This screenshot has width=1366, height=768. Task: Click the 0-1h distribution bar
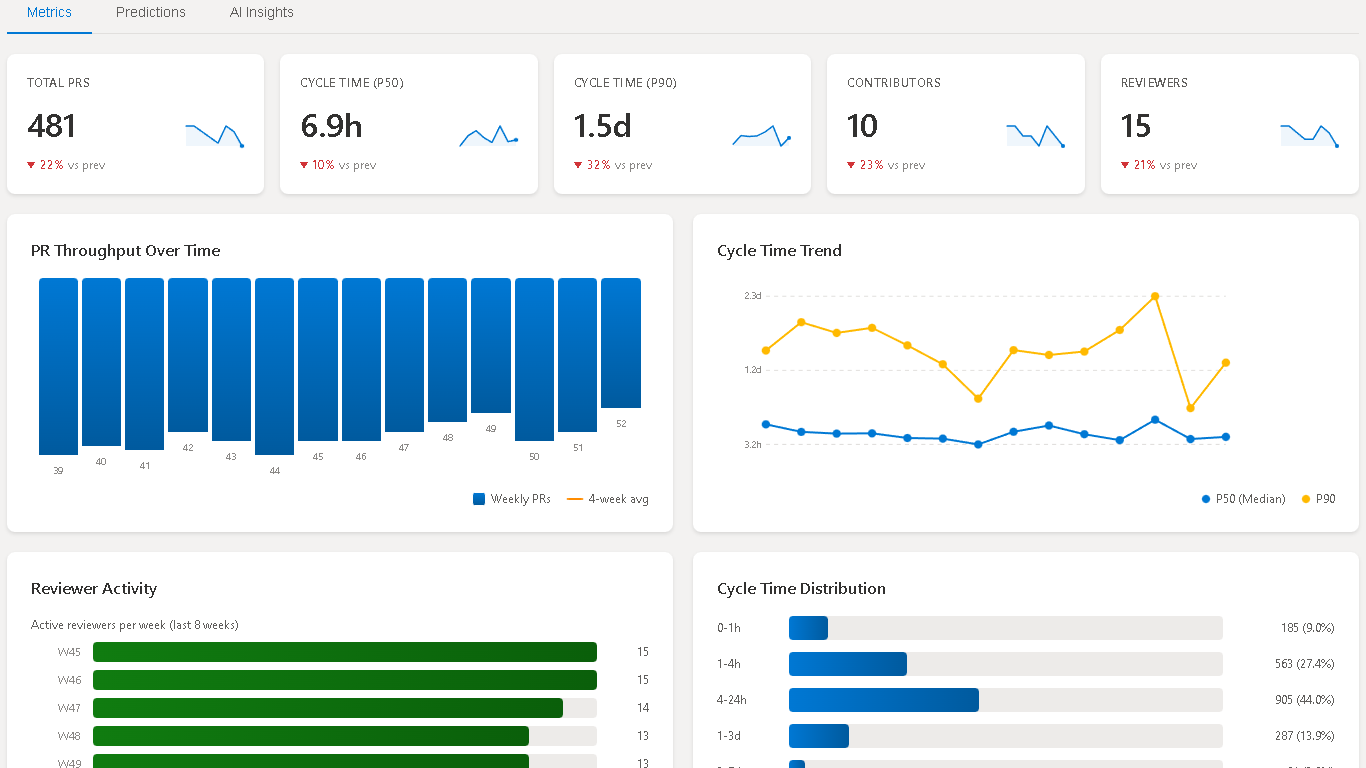[x=808, y=628]
